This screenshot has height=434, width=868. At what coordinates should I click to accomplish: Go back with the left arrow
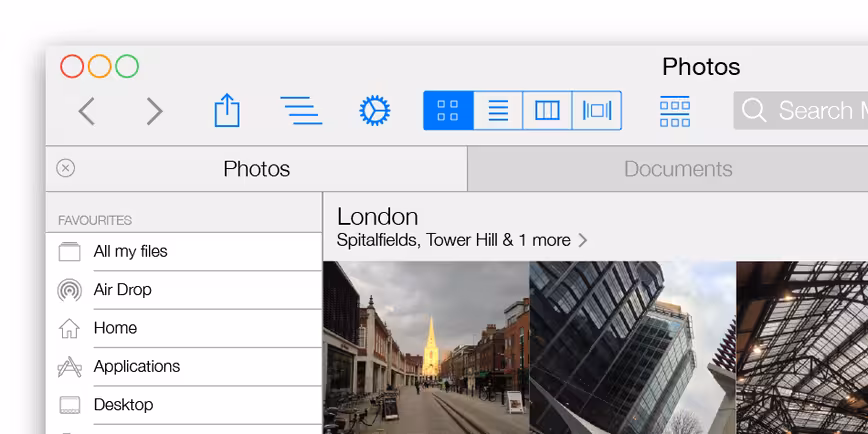(86, 111)
